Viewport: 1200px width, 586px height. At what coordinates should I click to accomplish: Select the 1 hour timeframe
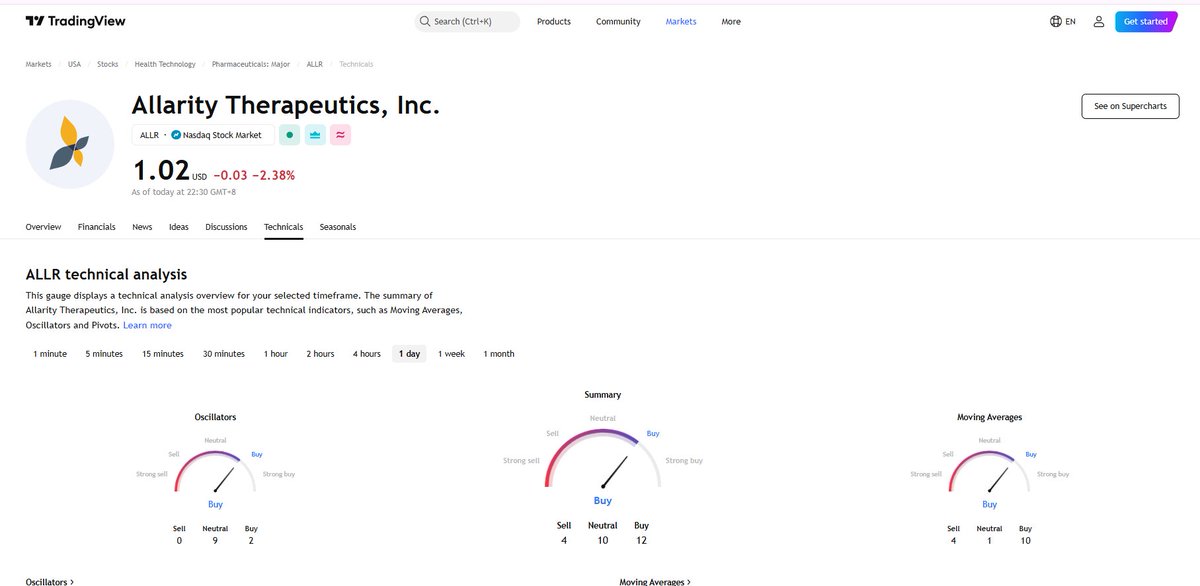point(276,354)
